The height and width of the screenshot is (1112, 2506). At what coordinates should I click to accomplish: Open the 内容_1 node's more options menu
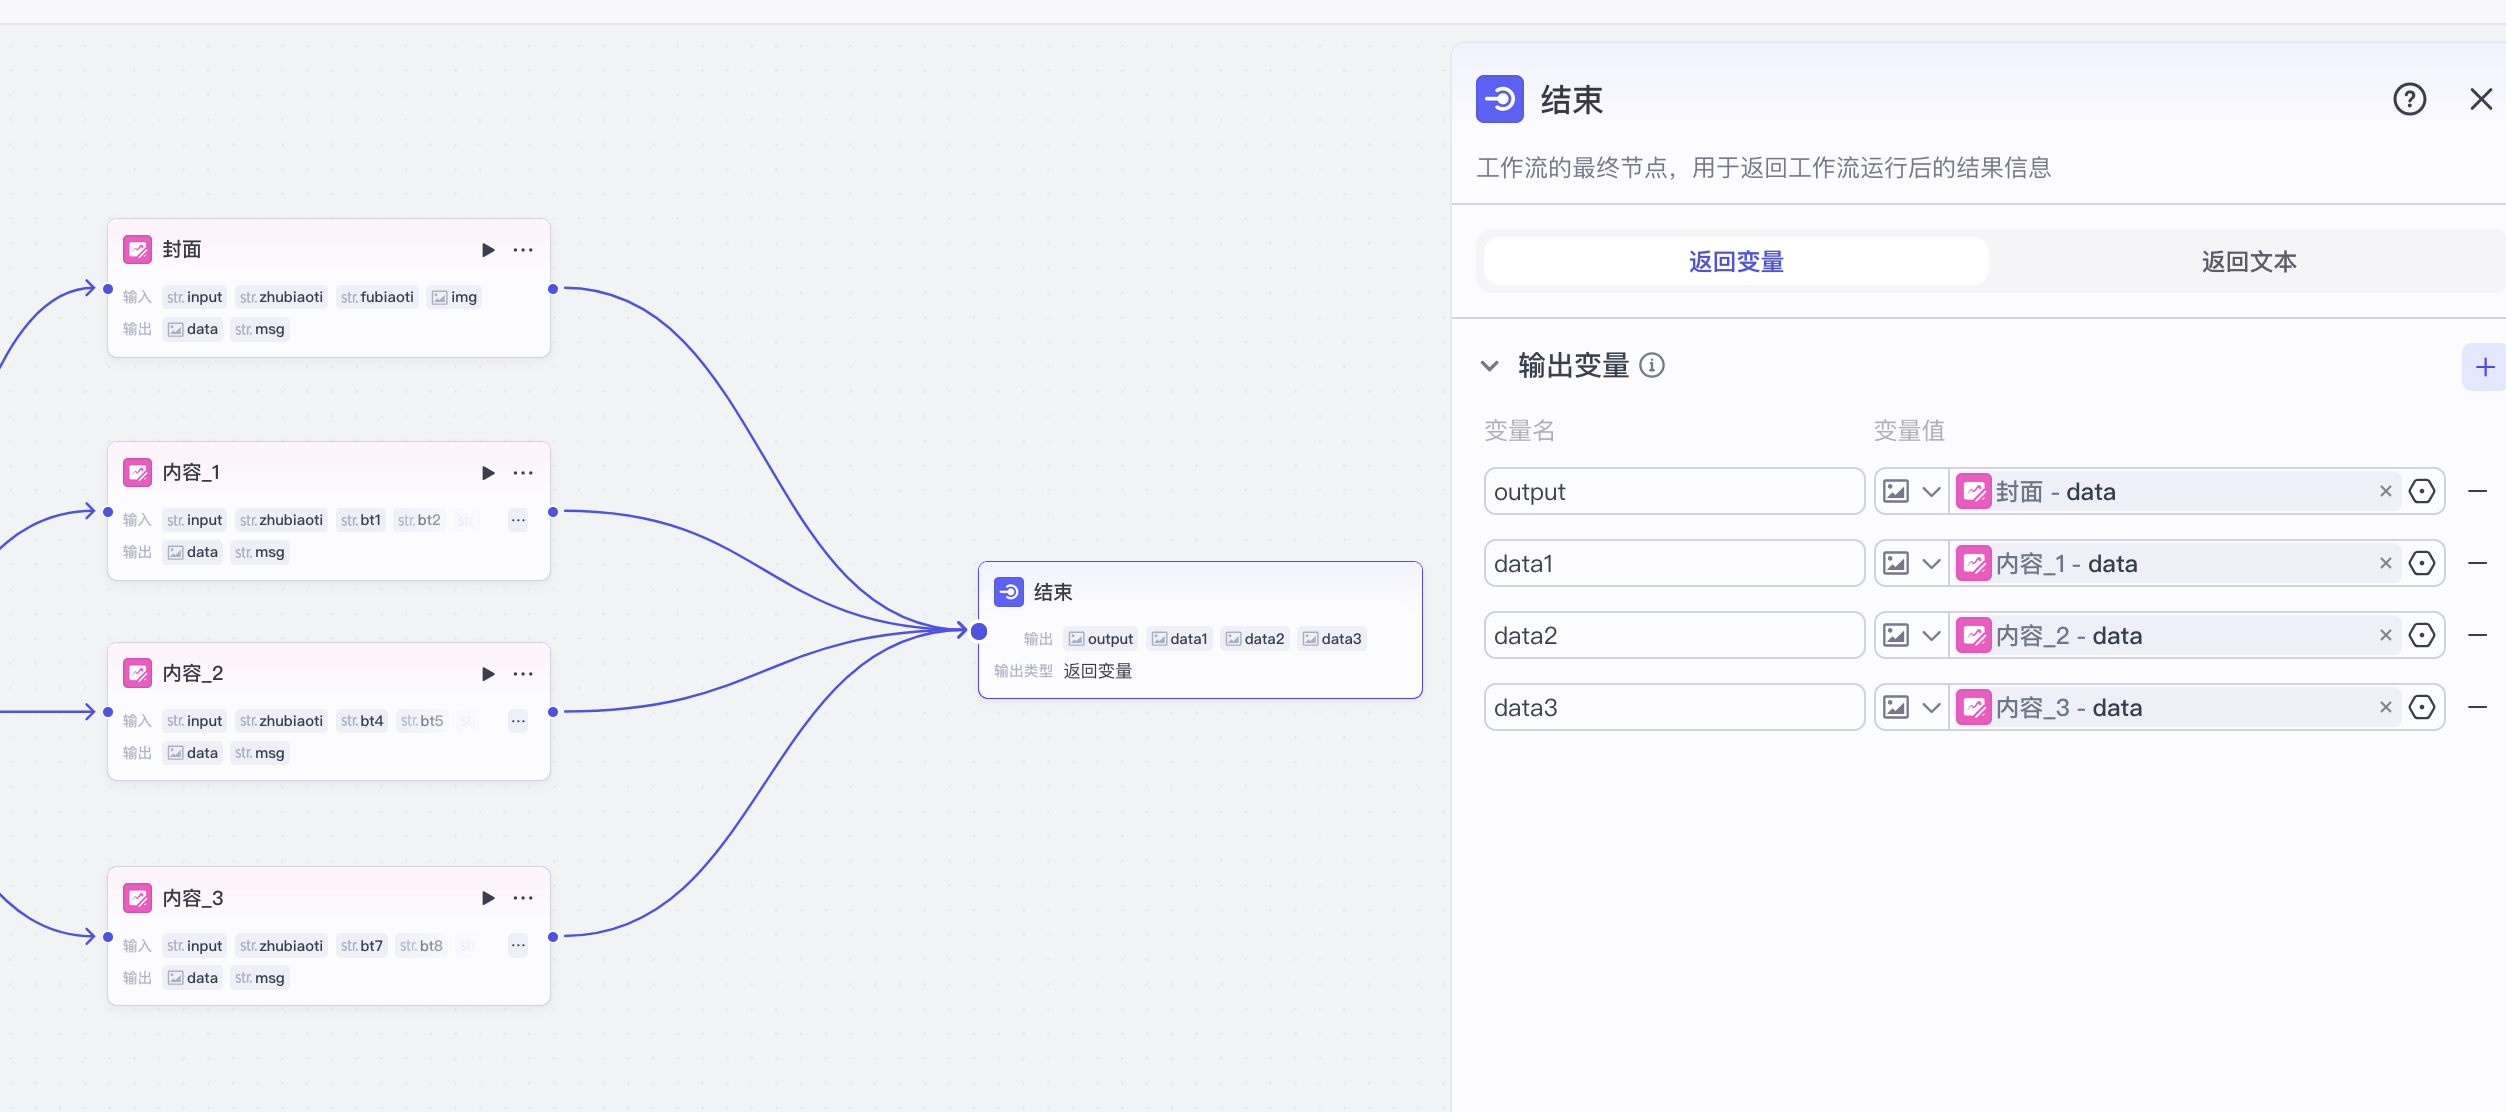click(523, 473)
